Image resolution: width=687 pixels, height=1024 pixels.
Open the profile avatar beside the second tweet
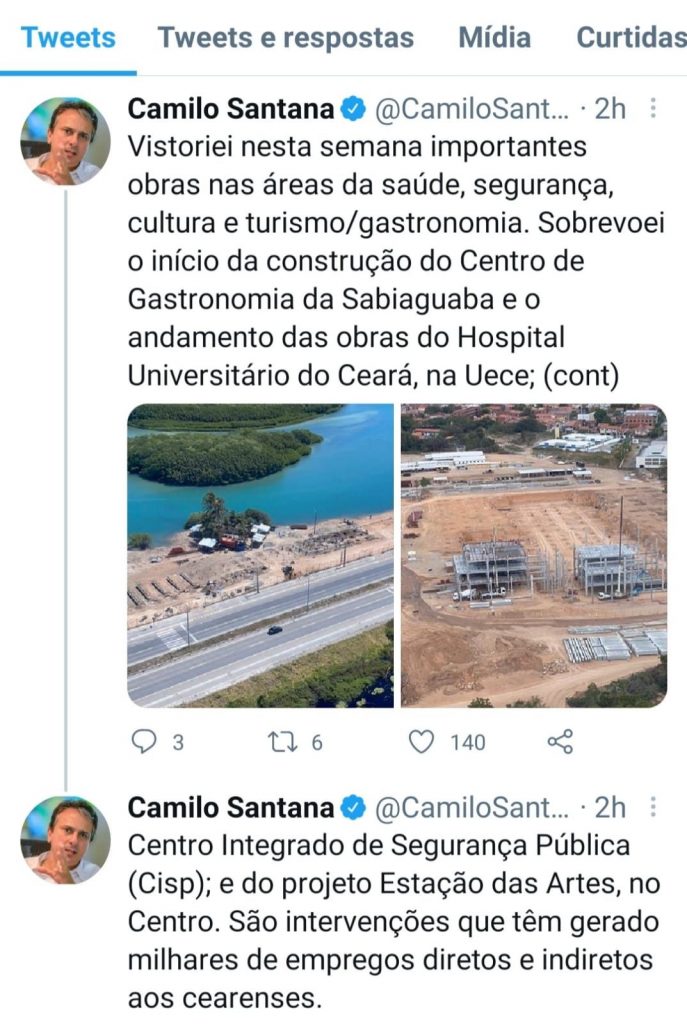(x=65, y=839)
